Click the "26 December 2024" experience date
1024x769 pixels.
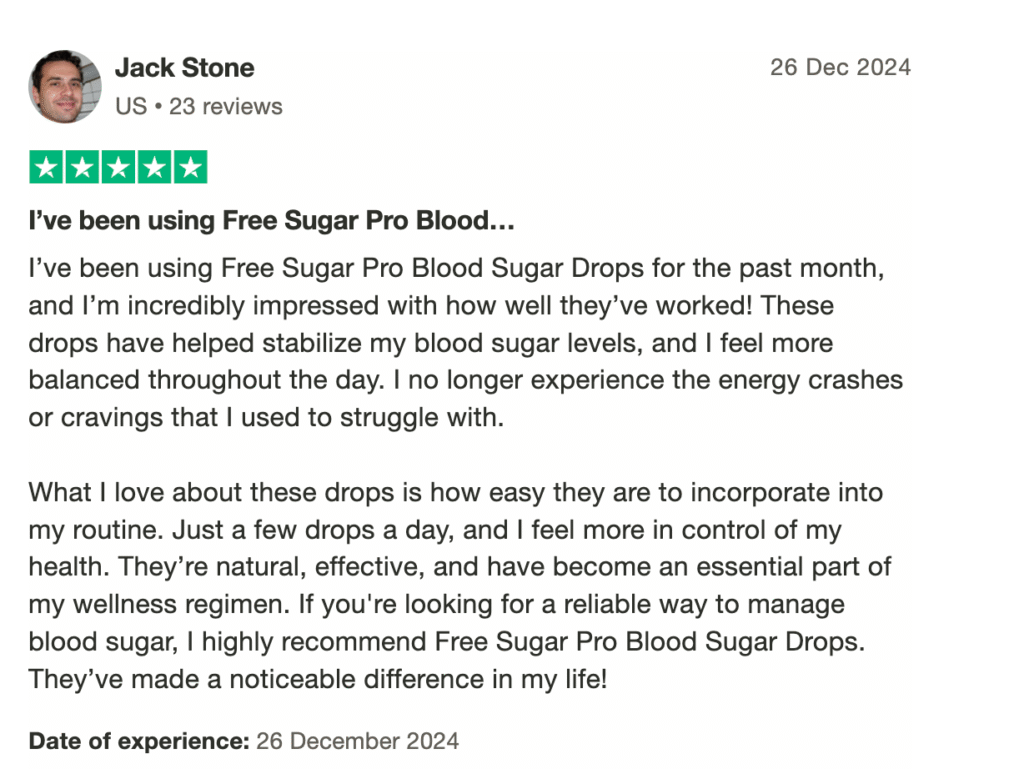pyautogui.click(x=358, y=741)
